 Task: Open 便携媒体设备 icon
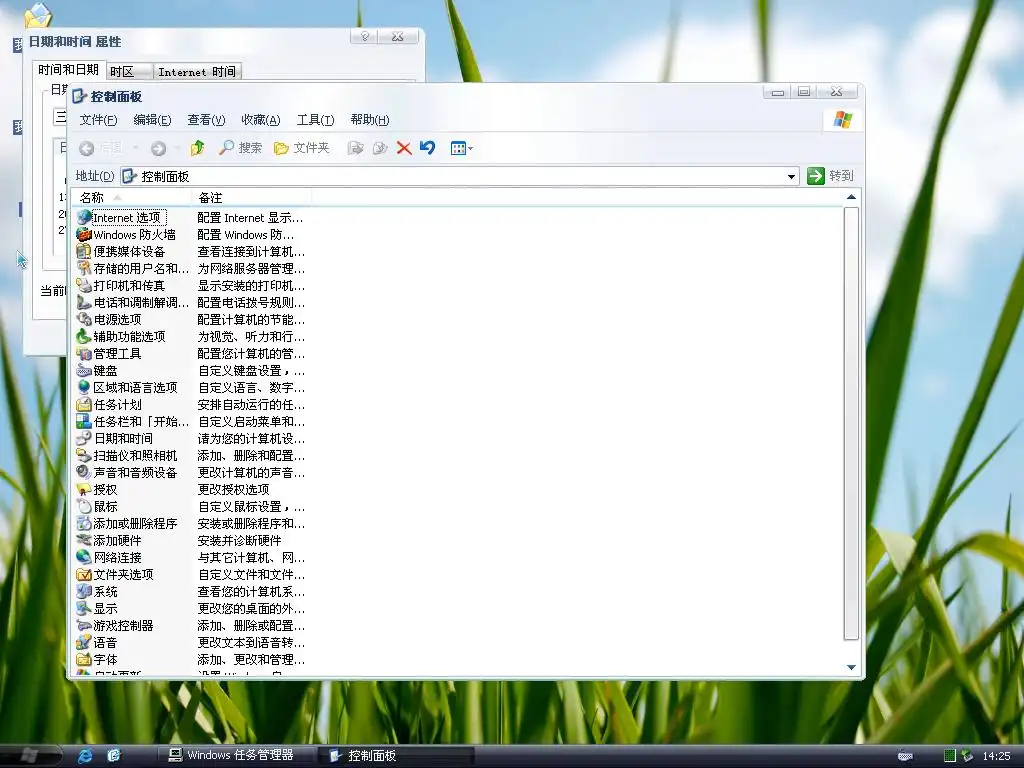[x=84, y=251]
